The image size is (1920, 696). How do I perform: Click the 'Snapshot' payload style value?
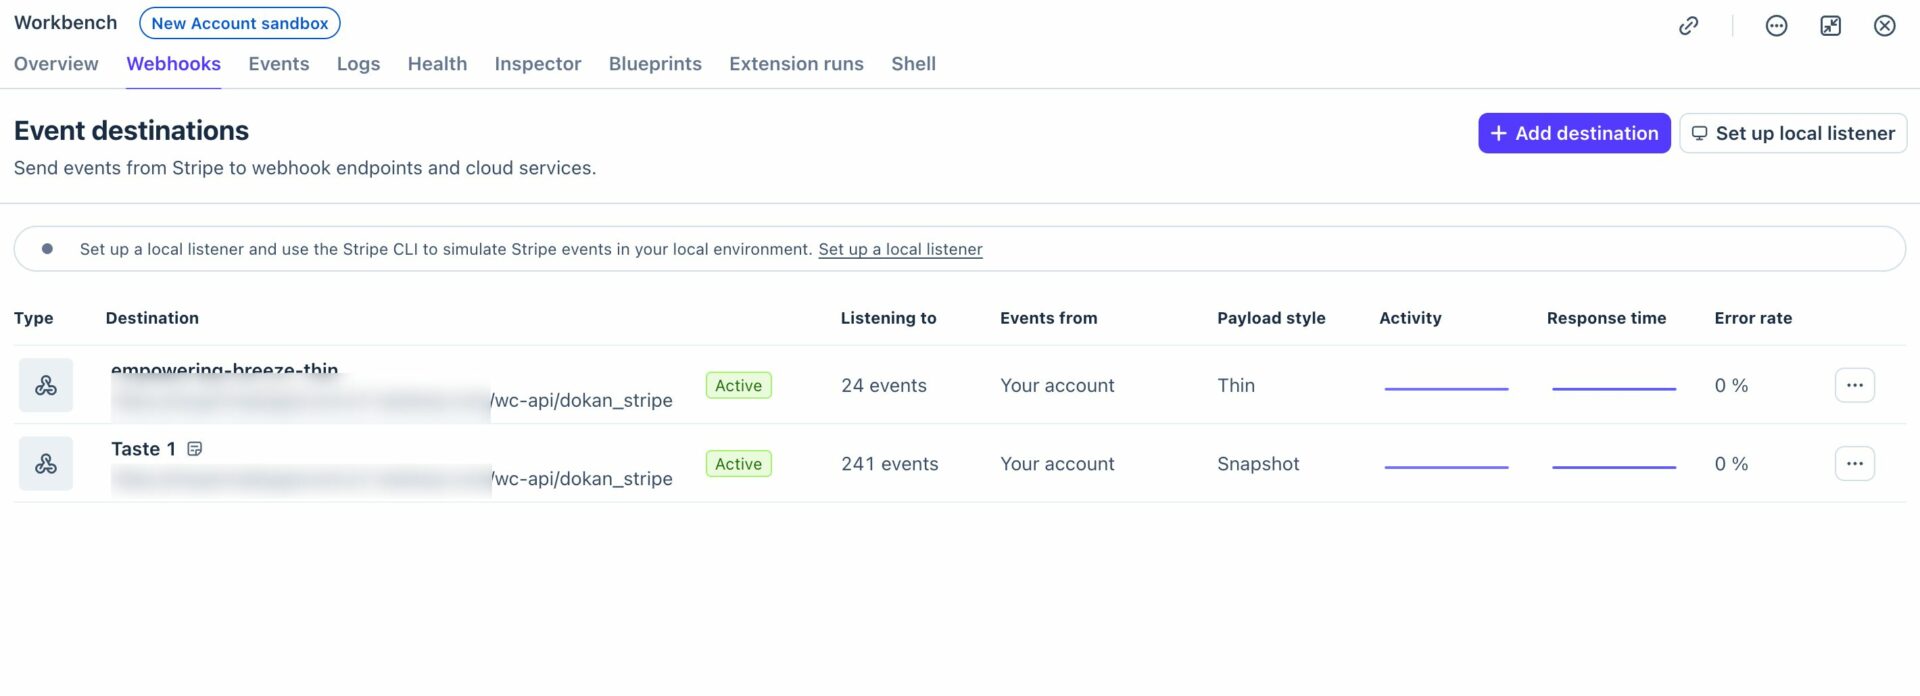1258,463
